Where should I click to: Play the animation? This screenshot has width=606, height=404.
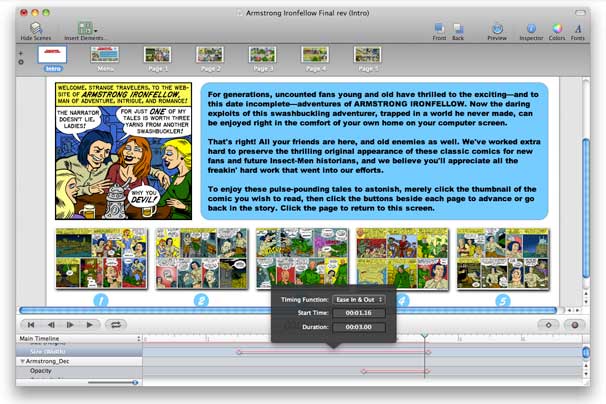click(90, 325)
